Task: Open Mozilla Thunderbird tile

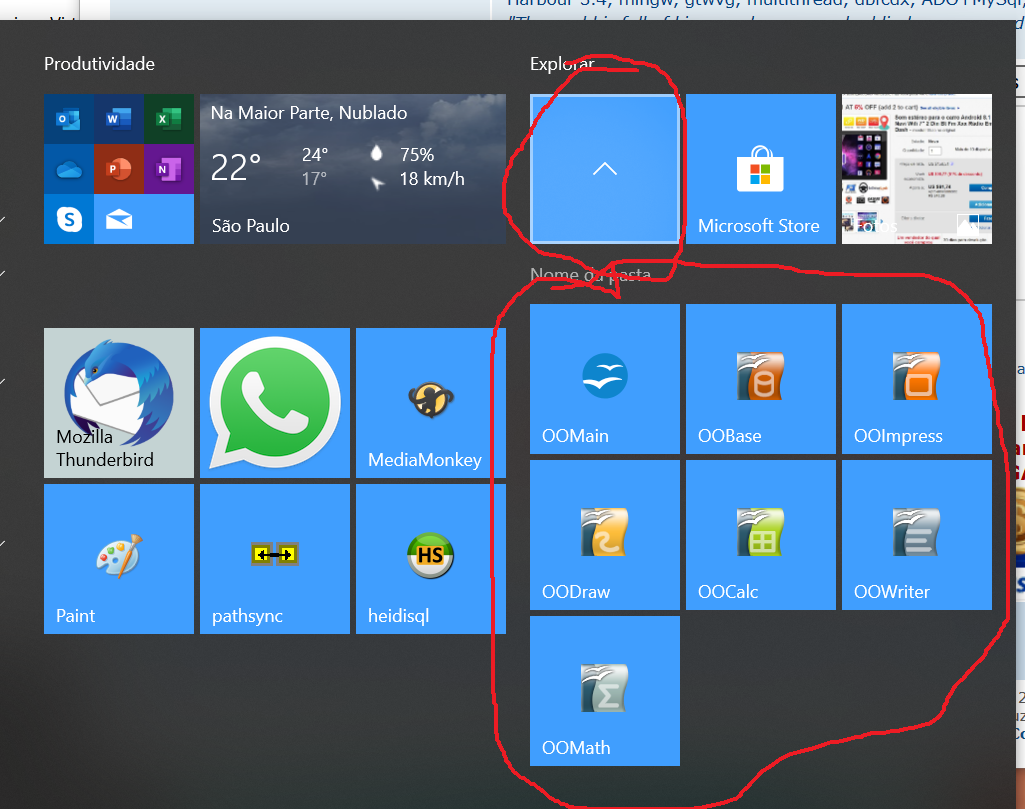Action: tap(118, 403)
